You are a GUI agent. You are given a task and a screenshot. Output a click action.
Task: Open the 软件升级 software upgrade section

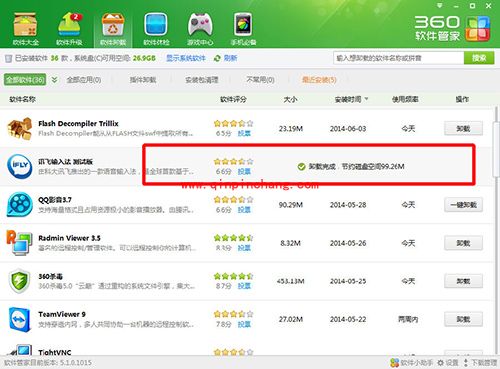(x=69, y=28)
